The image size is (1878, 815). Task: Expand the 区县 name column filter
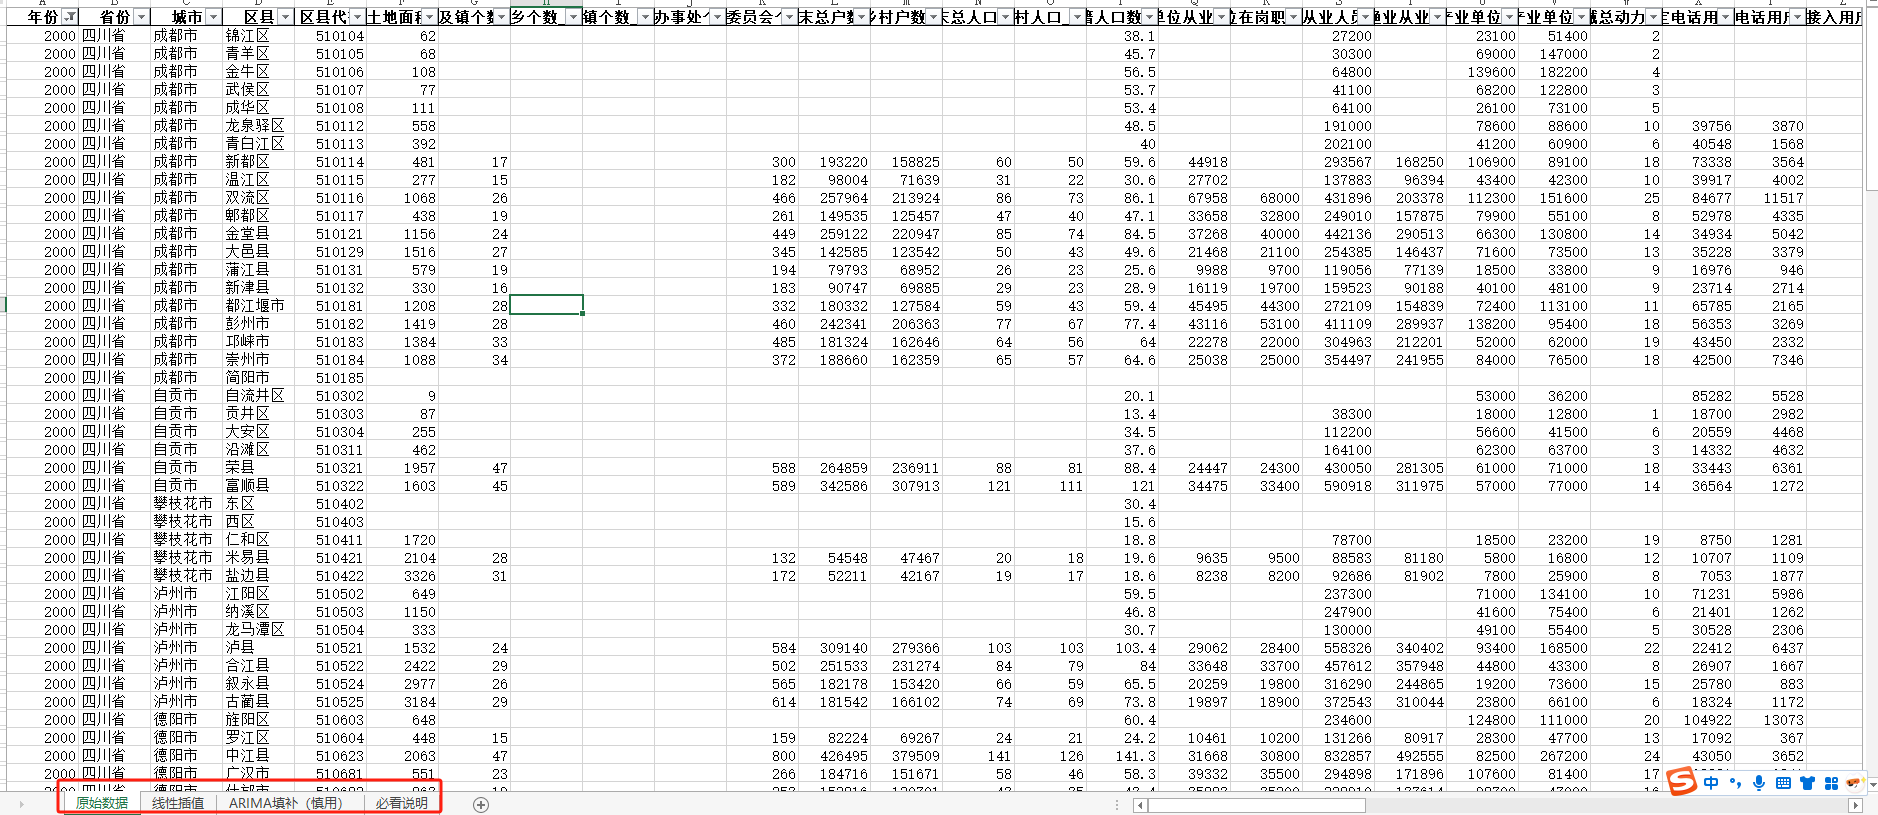(x=285, y=17)
